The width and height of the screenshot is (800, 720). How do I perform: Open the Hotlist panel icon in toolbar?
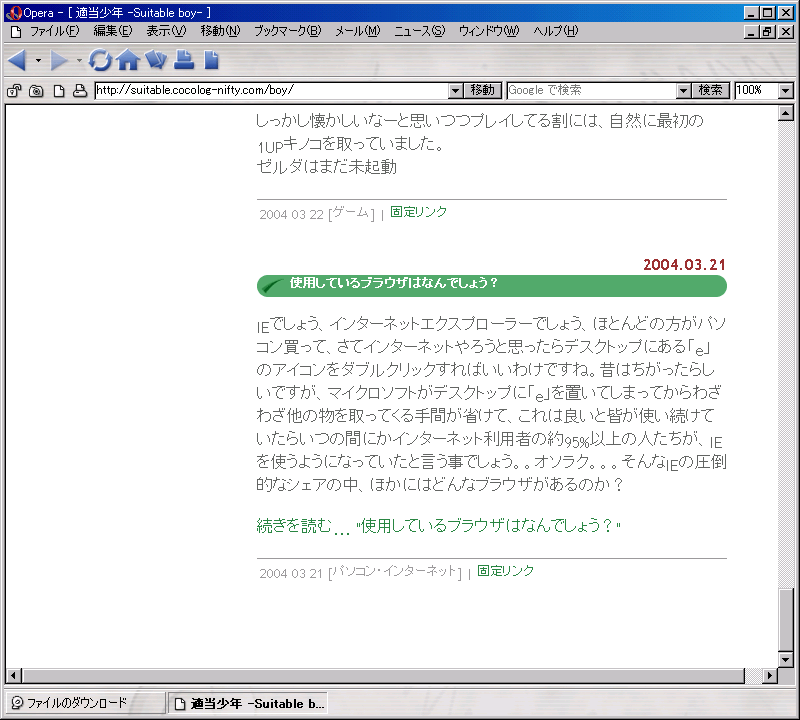coord(156,60)
